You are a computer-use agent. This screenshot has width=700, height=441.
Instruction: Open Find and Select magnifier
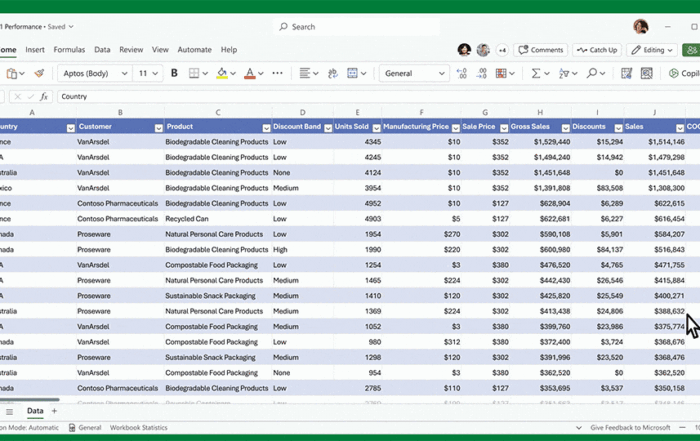coord(592,73)
